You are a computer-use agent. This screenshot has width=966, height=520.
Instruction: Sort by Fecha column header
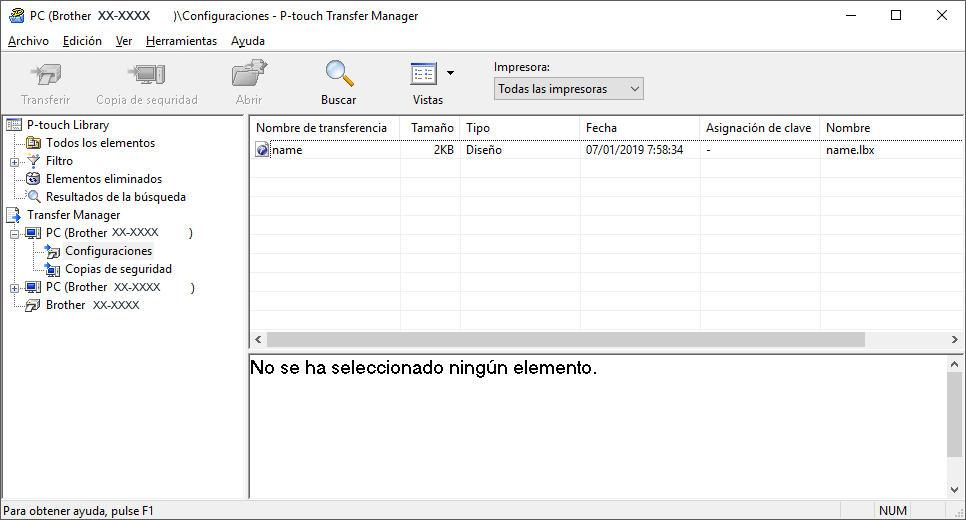click(x=639, y=128)
